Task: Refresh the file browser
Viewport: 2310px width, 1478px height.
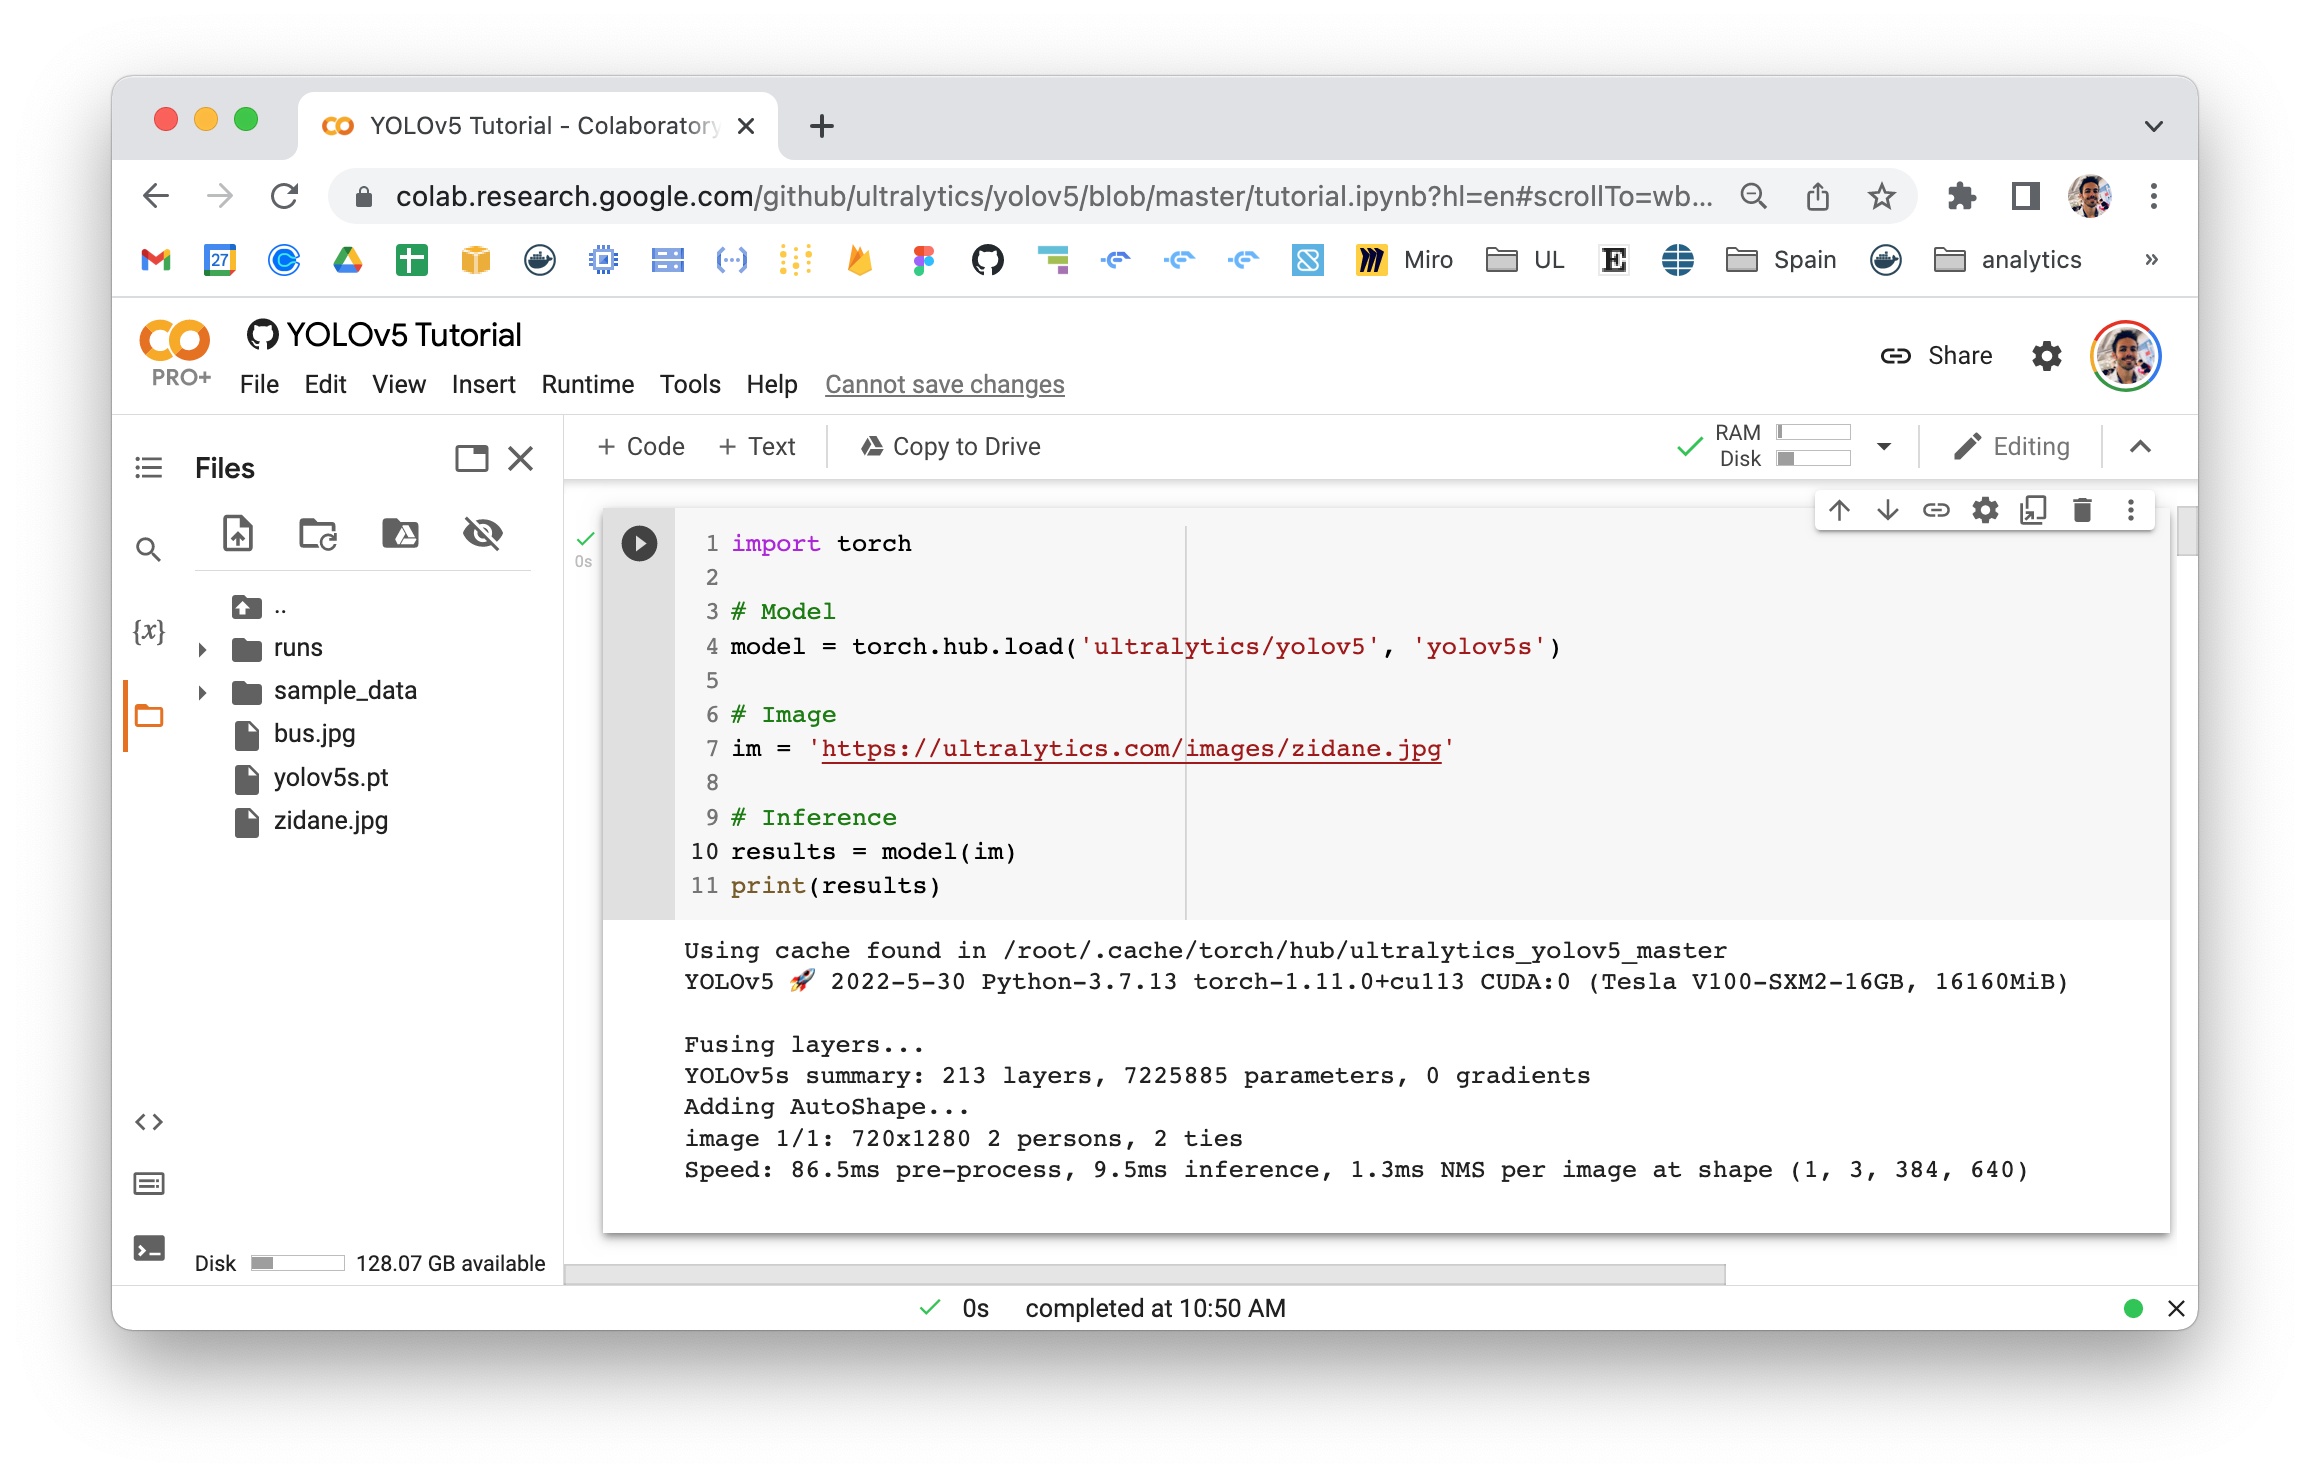Action: coord(317,533)
